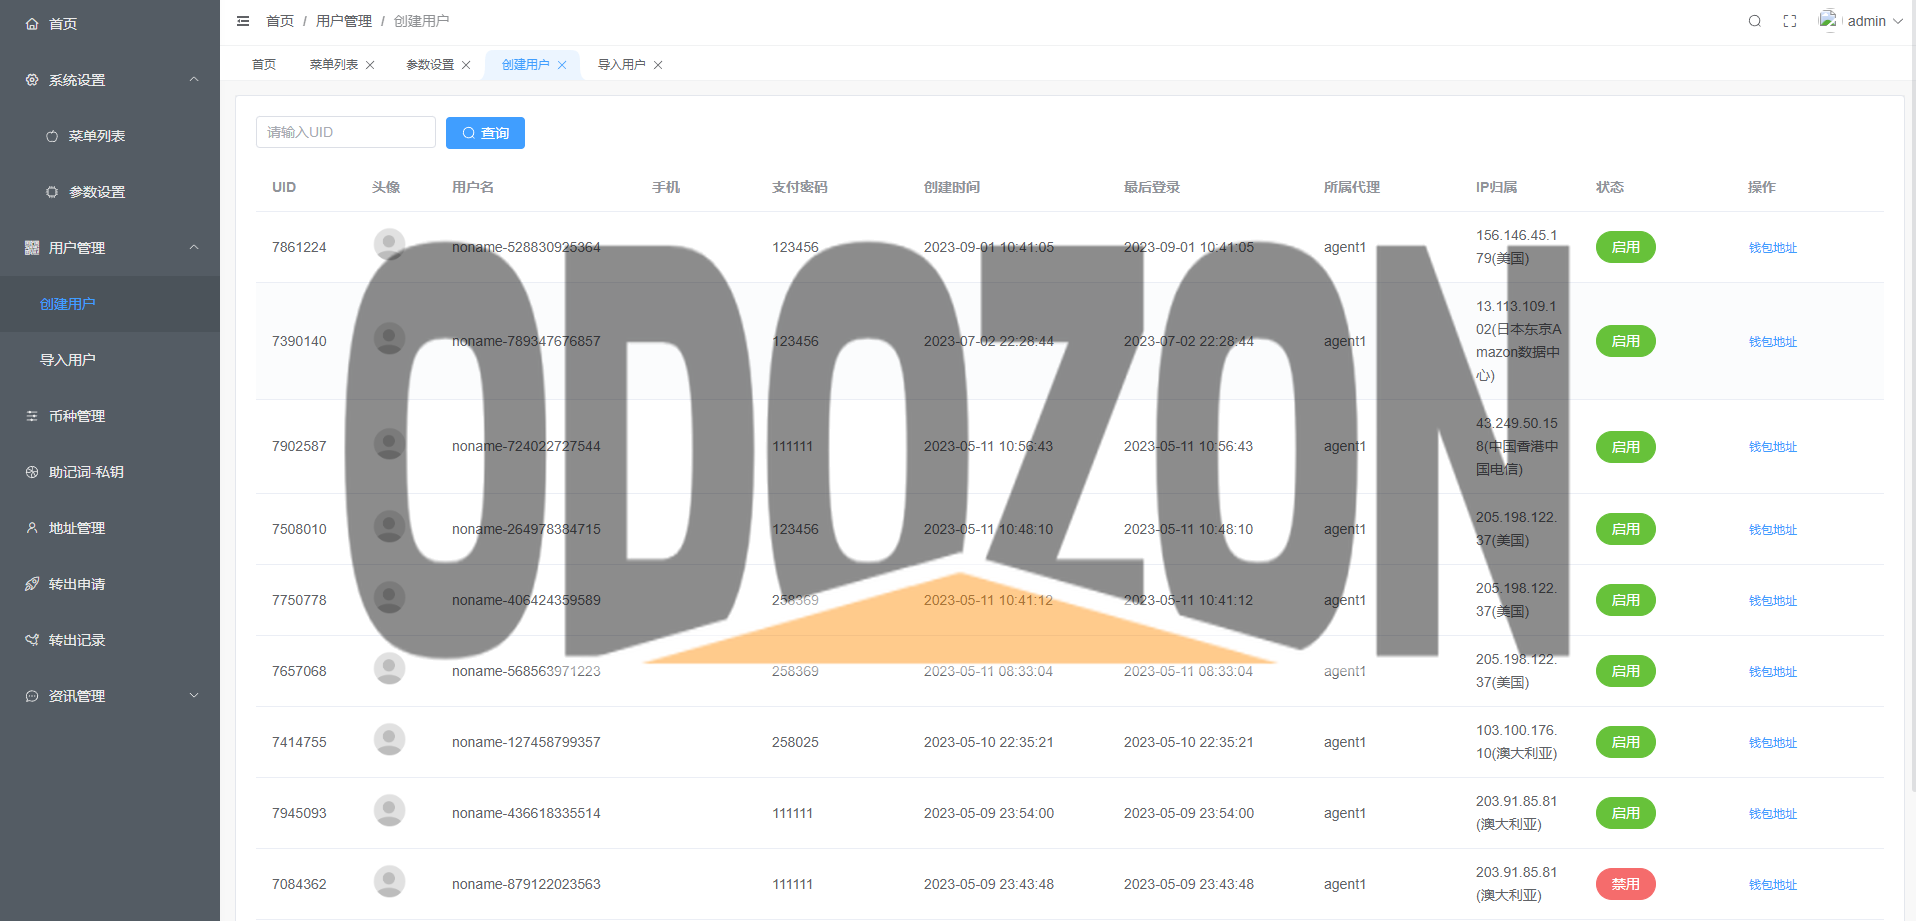Expand the 资讯管理 menu chevron
This screenshot has width=1916, height=921.
coord(194,696)
